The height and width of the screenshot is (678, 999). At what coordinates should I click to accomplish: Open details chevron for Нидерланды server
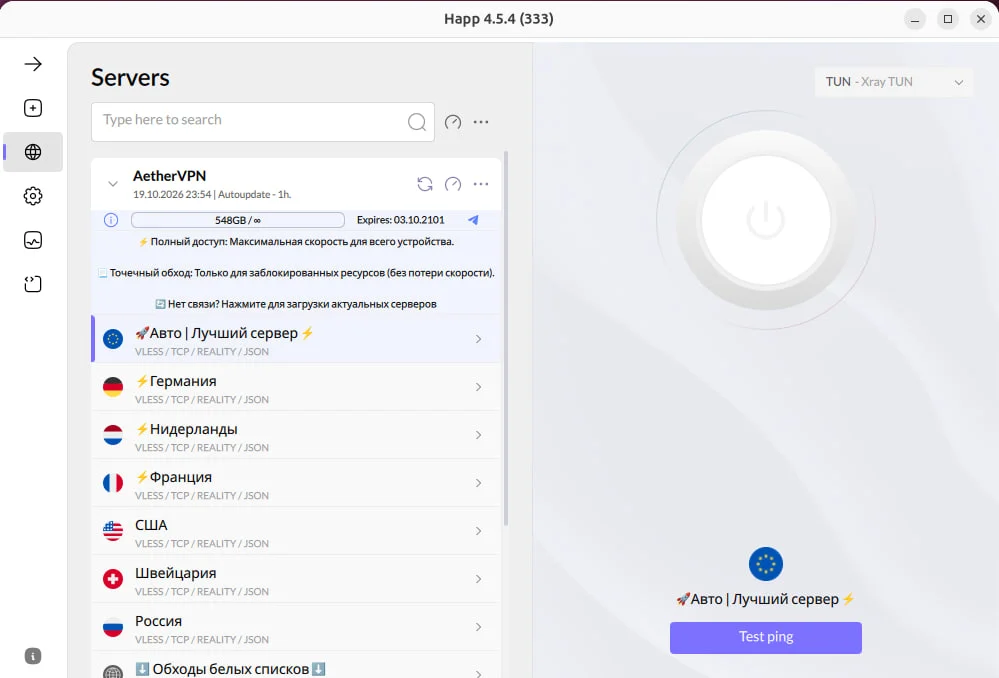[x=478, y=435]
